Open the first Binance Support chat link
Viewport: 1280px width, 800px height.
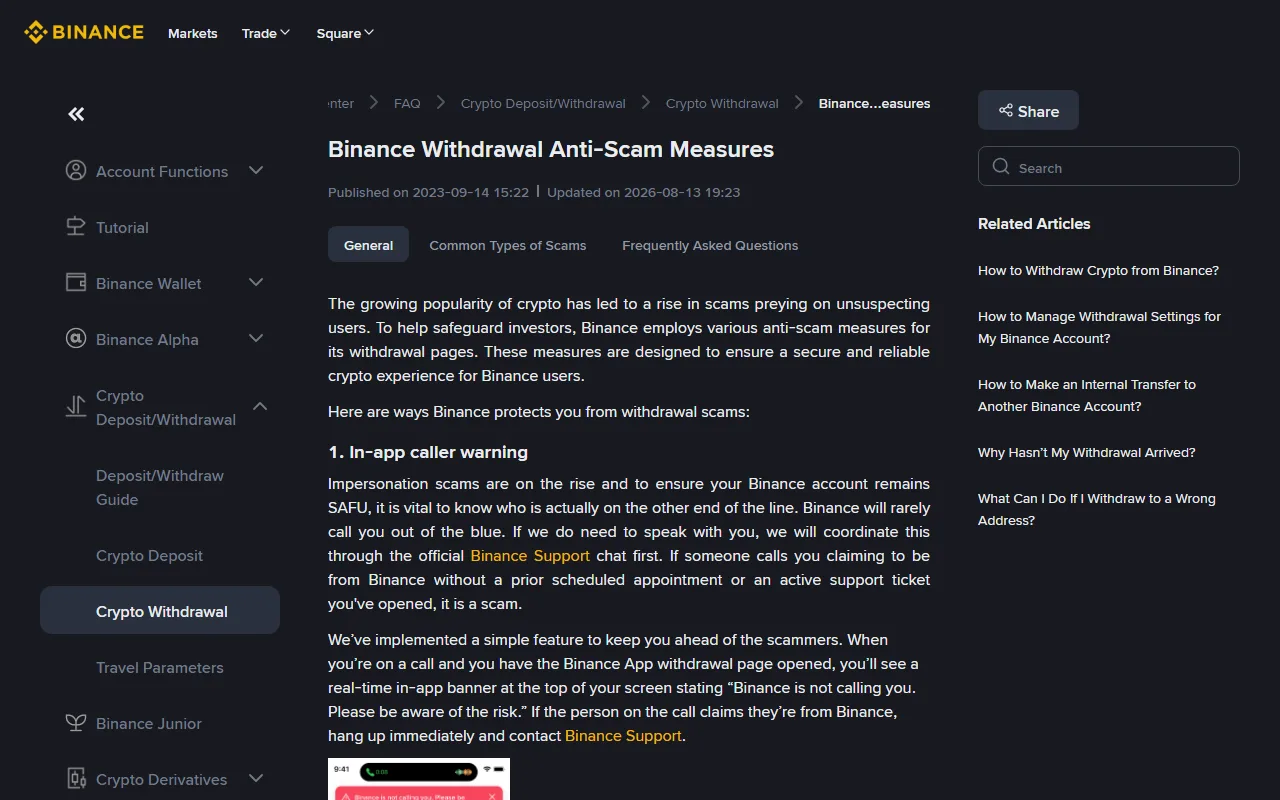[530, 556]
